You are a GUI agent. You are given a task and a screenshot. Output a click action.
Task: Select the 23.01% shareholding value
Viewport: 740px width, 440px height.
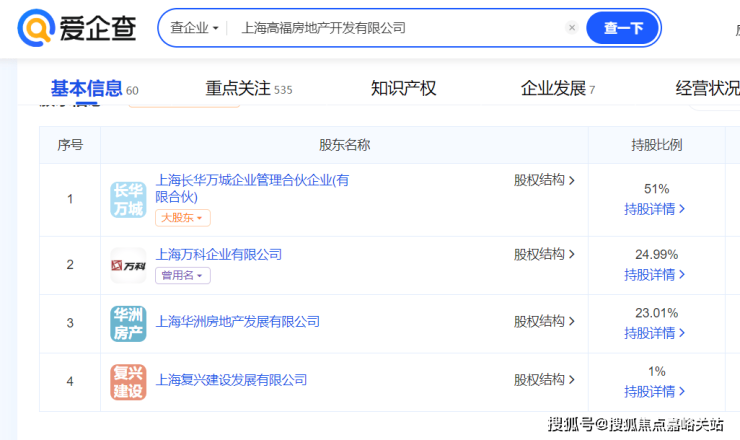pos(656,313)
